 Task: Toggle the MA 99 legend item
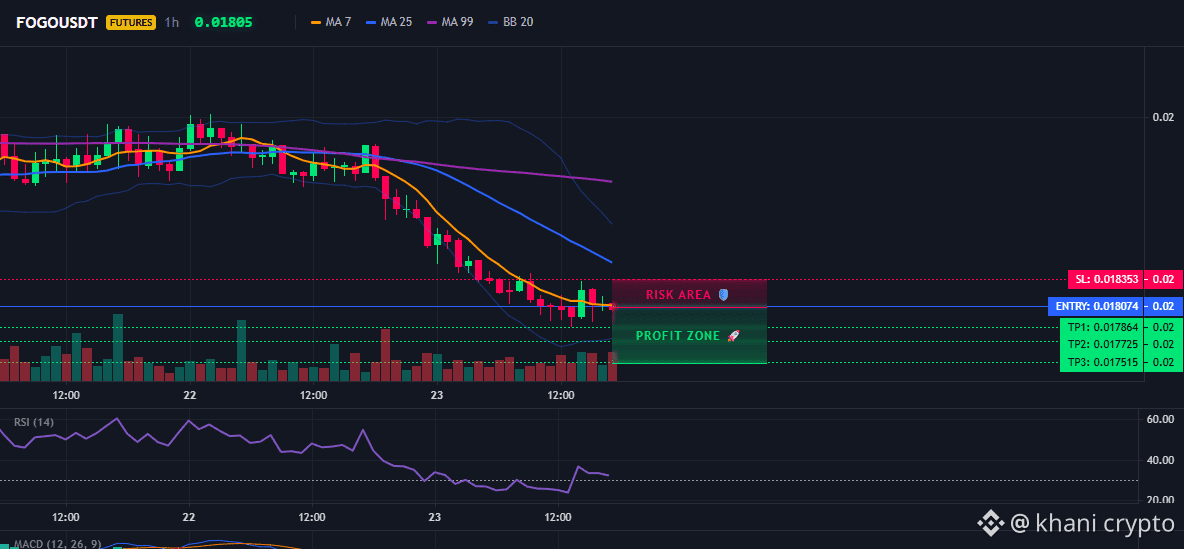pyautogui.click(x=451, y=23)
